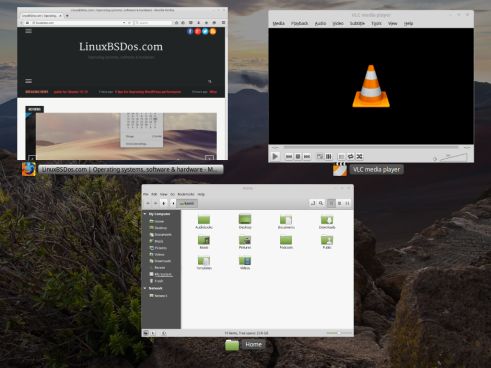This screenshot has width=491, height=368.
Task: Open the Documents folder icon in file pane
Action: [x=286, y=222]
